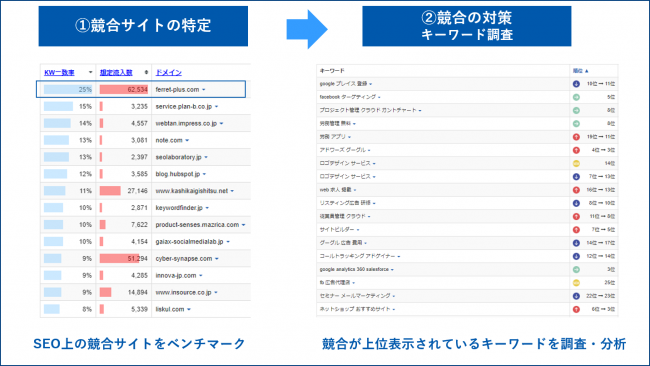Open the dropdown next to ferret-plus.com
This screenshot has height=366, width=650.
tap(204, 90)
